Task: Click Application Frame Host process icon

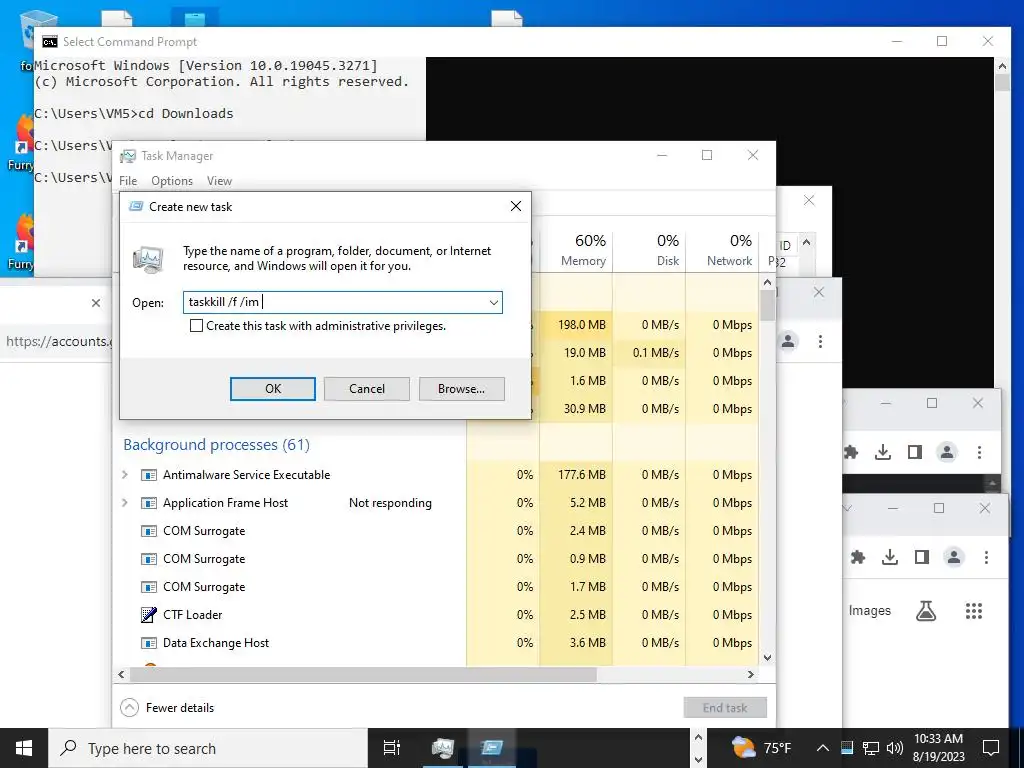Action: pyautogui.click(x=149, y=503)
